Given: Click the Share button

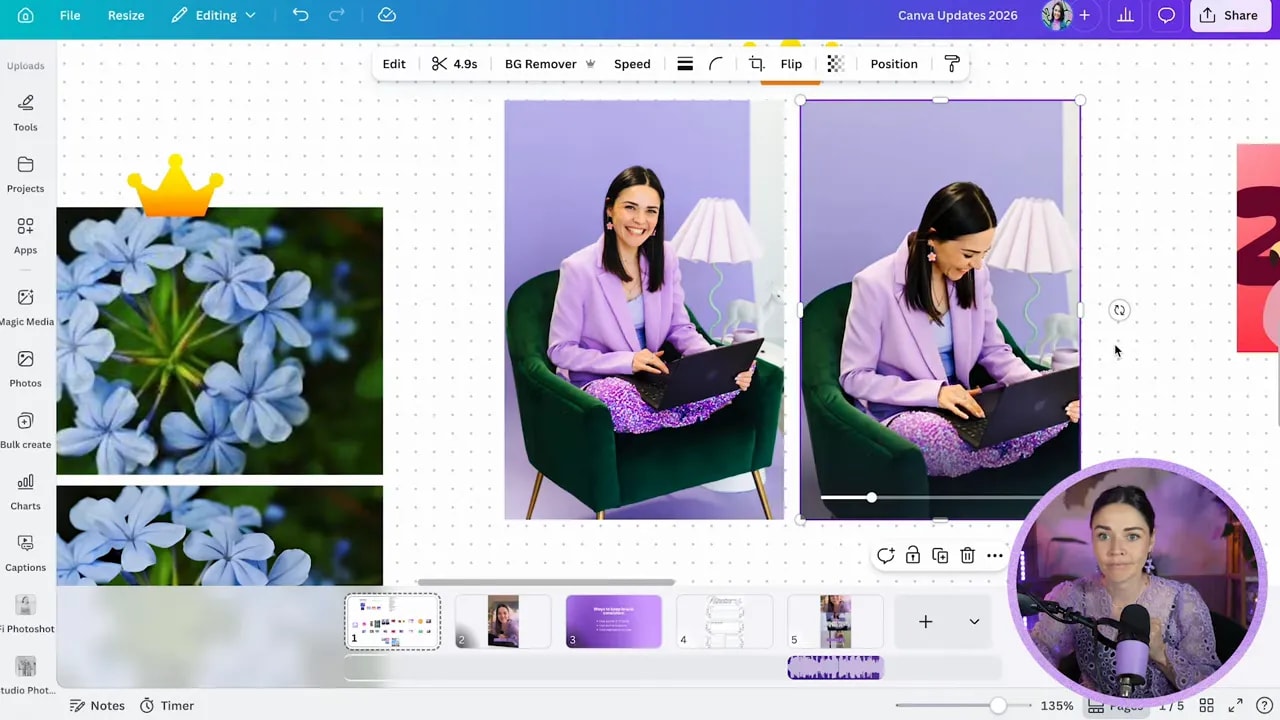Looking at the screenshot, I should coord(1230,15).
